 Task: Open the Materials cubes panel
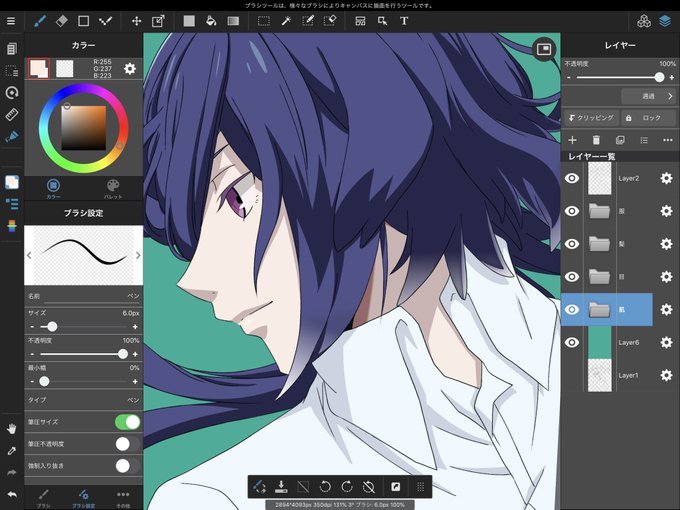coord(644,21)
